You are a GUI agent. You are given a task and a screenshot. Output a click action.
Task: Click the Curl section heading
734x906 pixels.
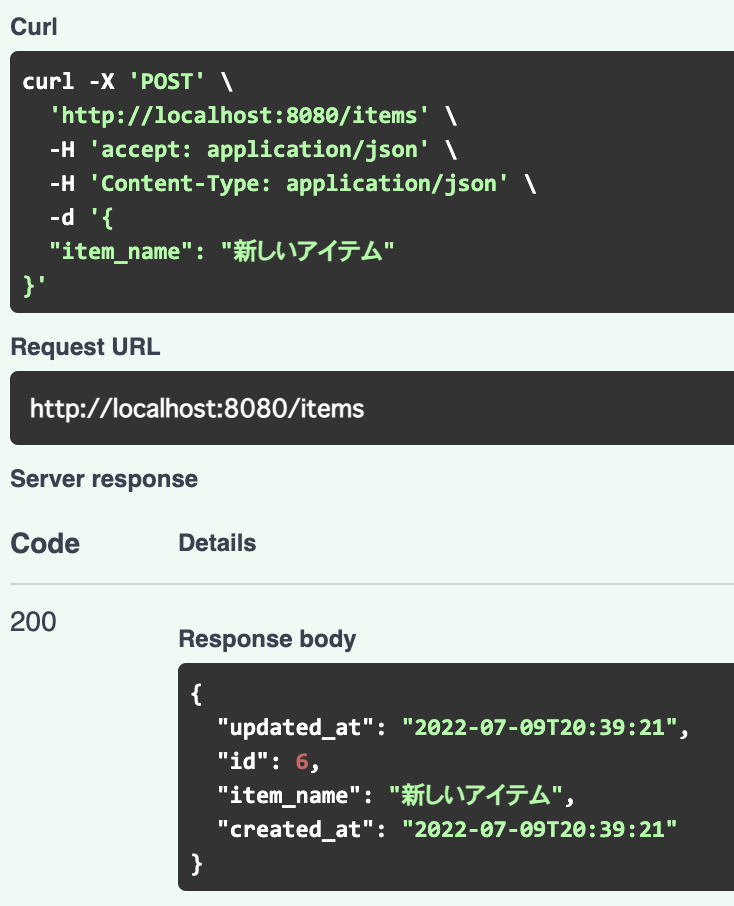[34, 27]
